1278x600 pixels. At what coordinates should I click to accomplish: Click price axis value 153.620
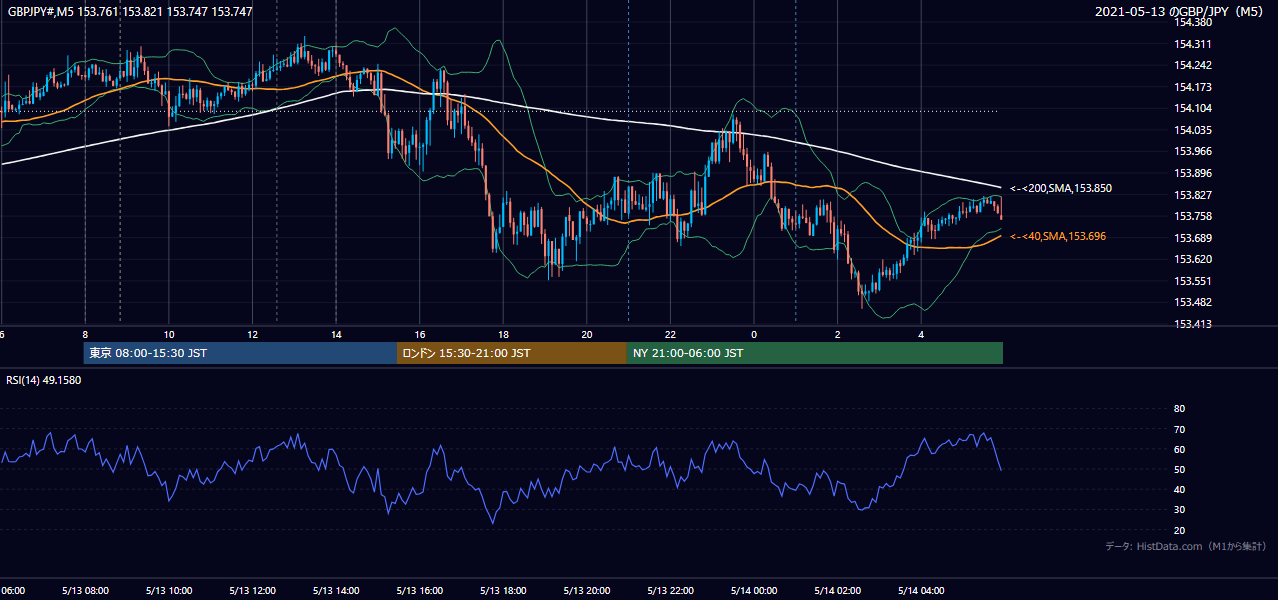1193,259
